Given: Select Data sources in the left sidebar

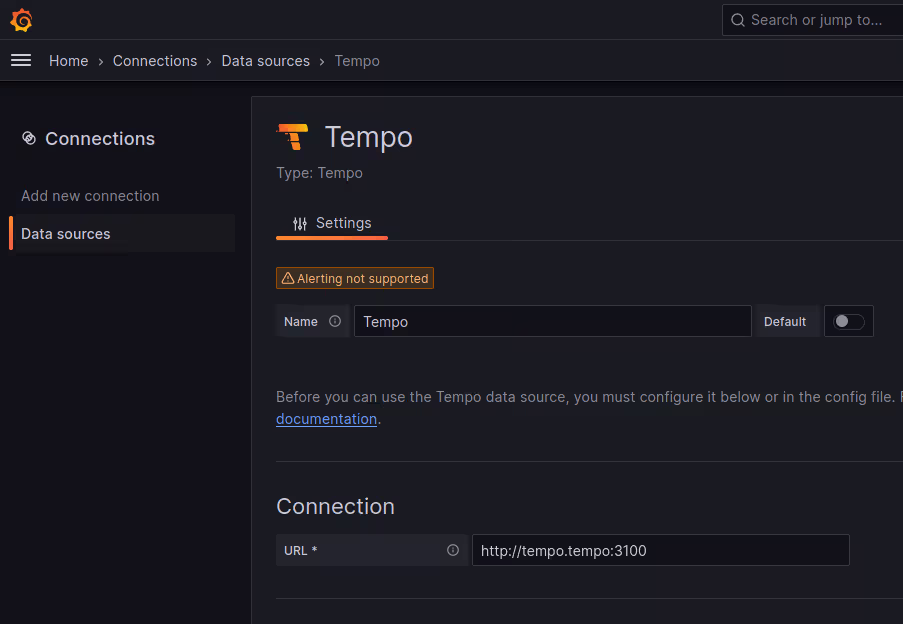Looking at the screenshot, I should click(x=66, y=234).
